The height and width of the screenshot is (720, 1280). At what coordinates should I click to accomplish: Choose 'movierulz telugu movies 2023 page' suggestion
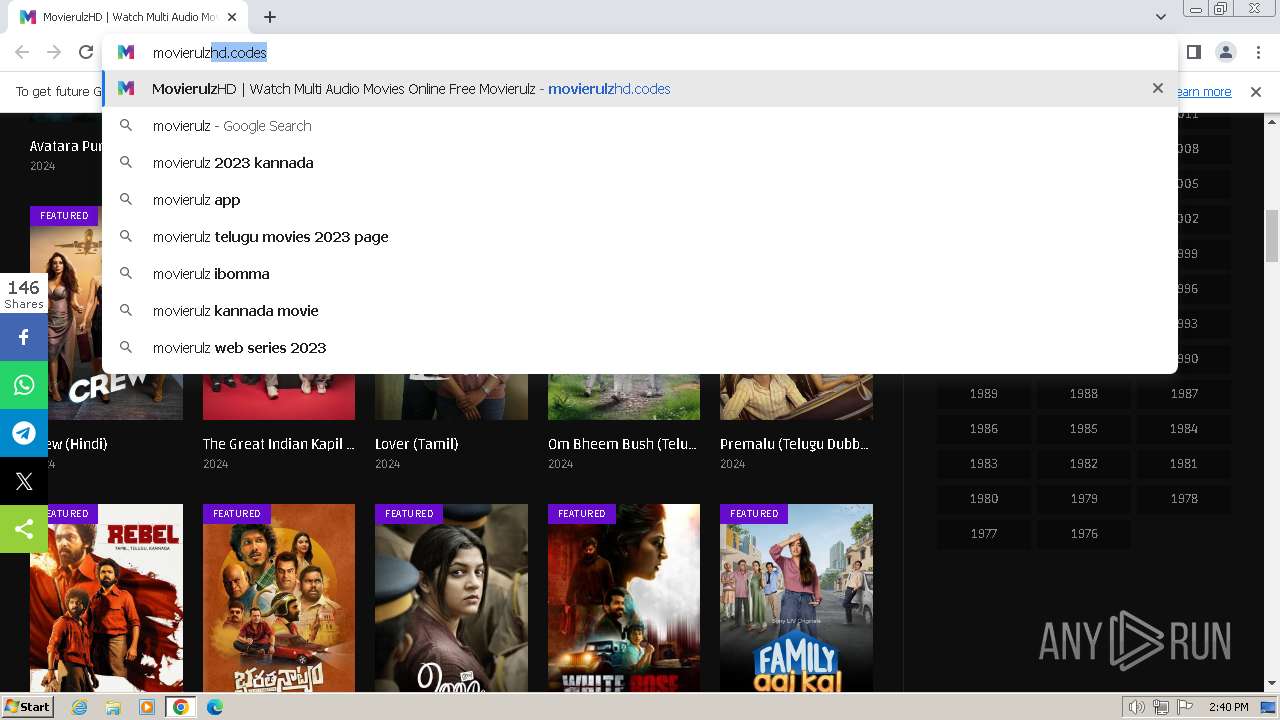(x=640, y=237)
